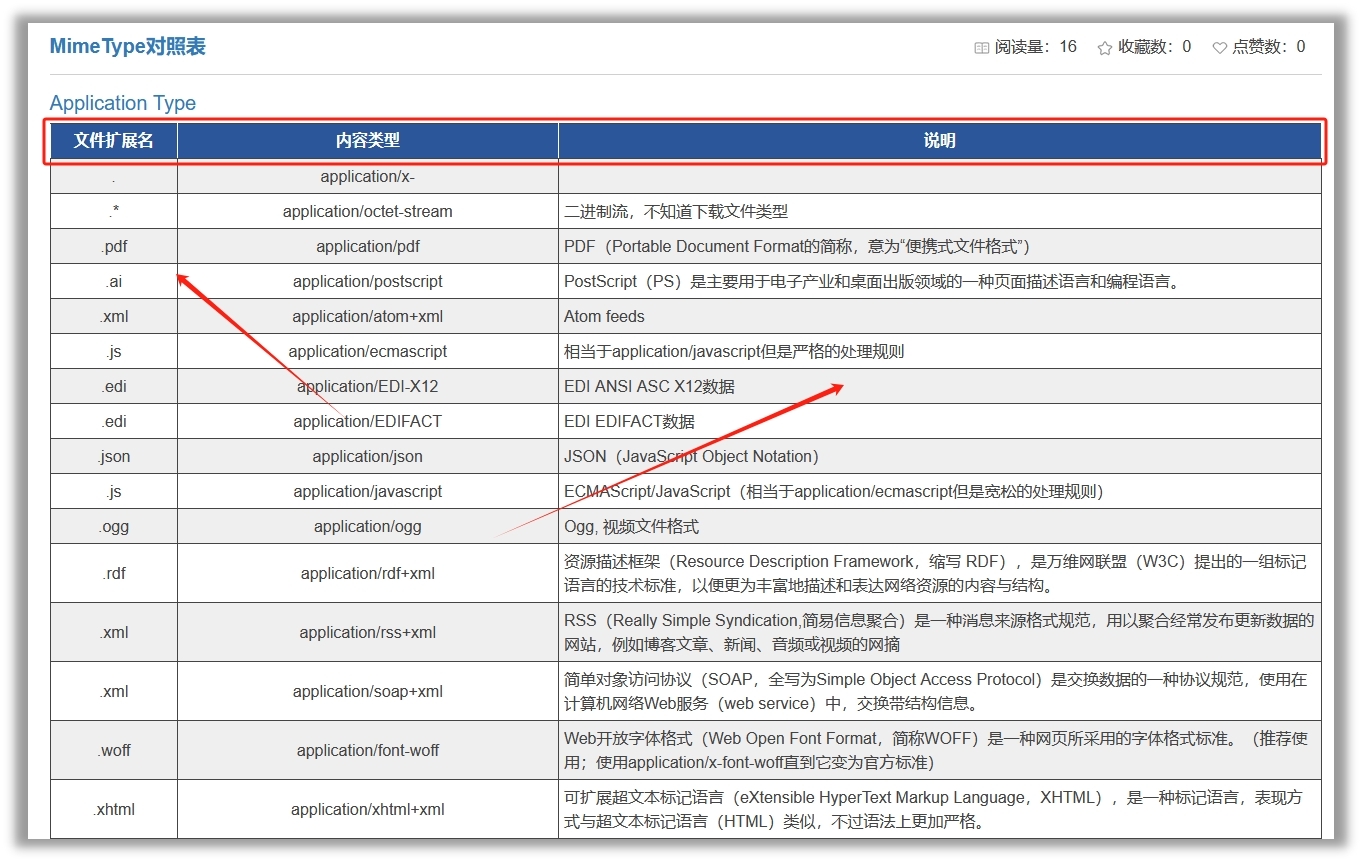Click the 说明 column header
Screen dimensions: 1365x865
940,141
